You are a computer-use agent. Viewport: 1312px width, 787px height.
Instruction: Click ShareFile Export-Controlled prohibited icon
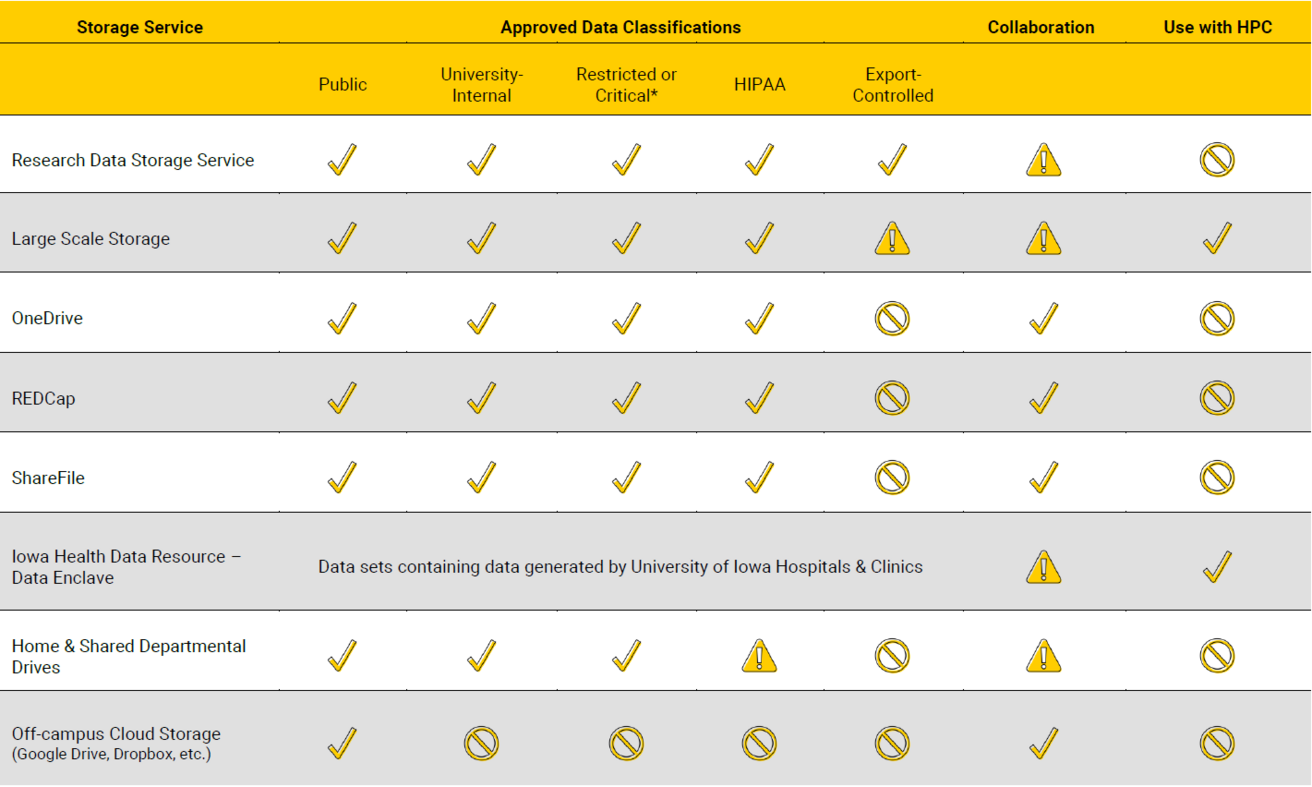(x=891, y=478)
